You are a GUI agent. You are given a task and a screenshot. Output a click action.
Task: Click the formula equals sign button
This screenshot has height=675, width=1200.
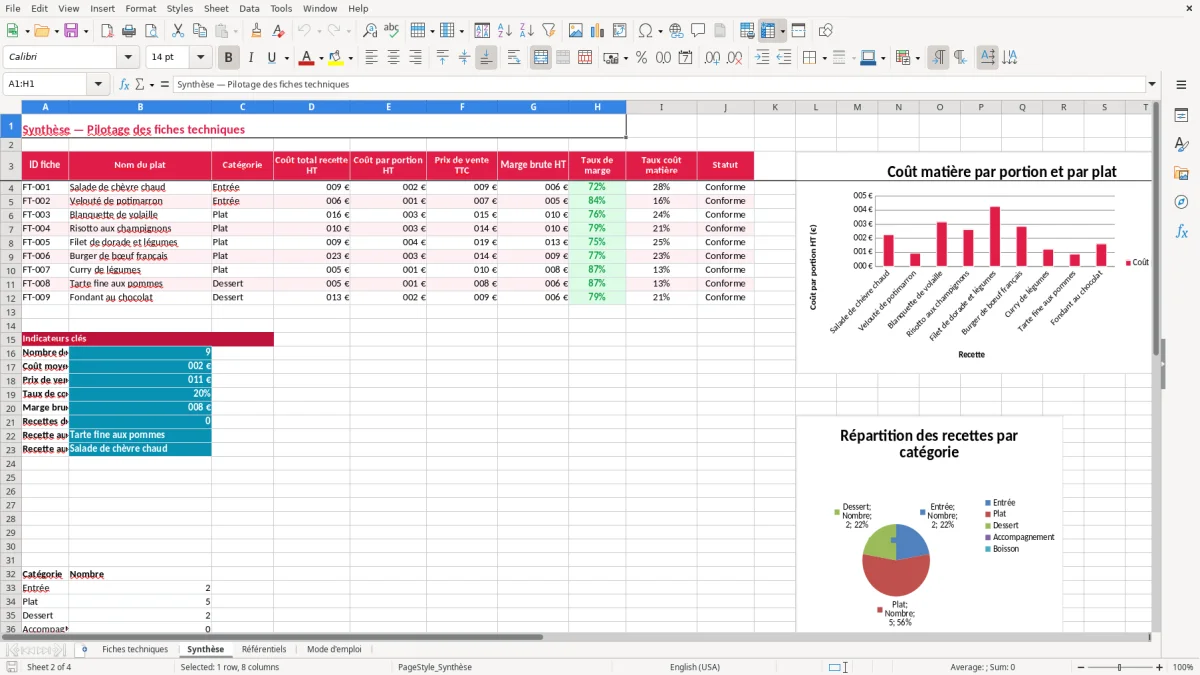[x=165, y=85]
